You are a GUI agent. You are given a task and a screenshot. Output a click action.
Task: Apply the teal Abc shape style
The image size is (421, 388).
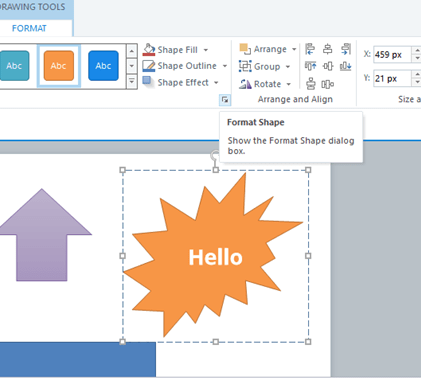coord(14,66)
